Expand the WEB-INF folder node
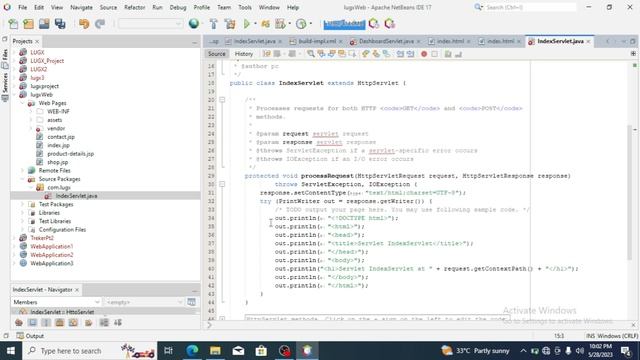Viewport: 640px width, 360px height. coord(31,111)
